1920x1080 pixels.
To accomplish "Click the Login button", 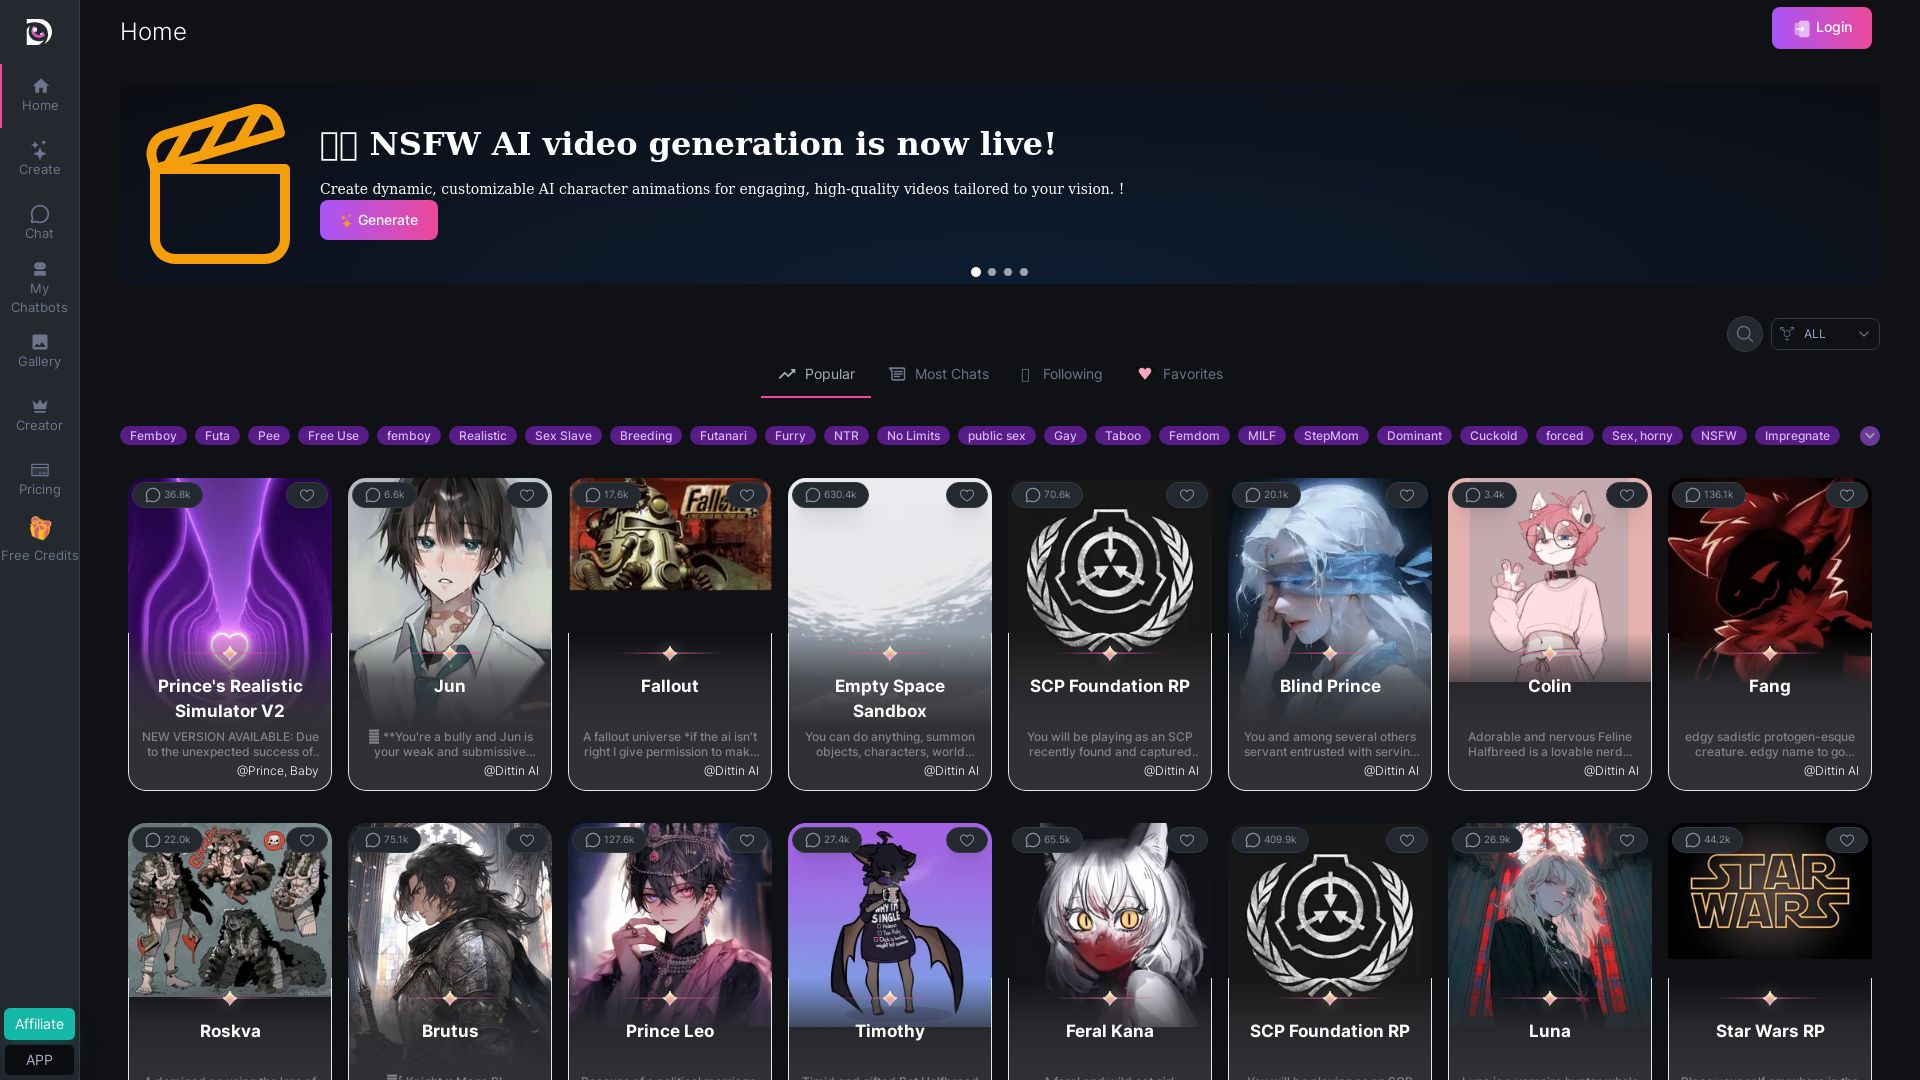I will pos(1822,28).
